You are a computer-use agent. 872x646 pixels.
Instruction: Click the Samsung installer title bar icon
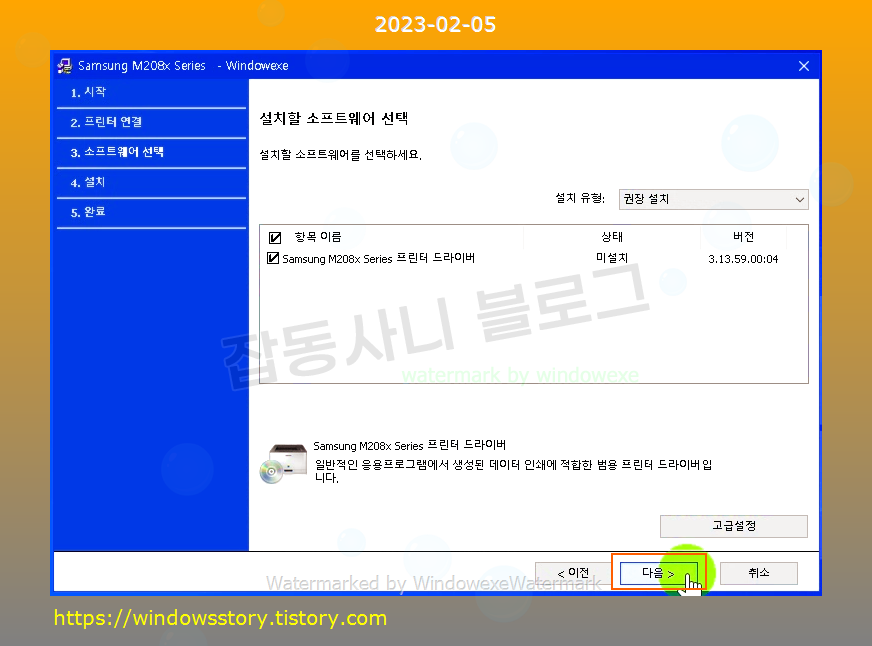click(65, 66)
